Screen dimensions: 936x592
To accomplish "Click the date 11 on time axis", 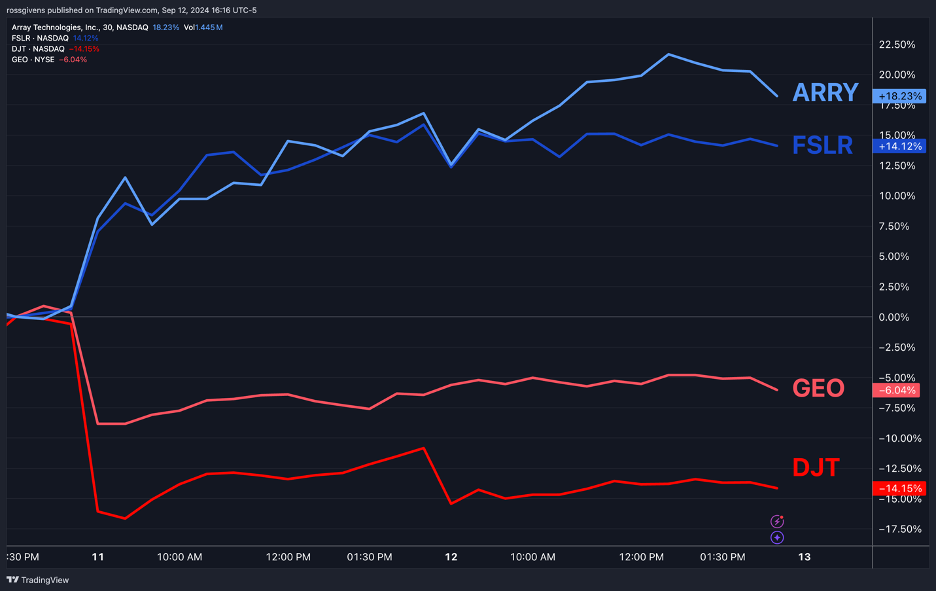I will [x=98, y=557].
